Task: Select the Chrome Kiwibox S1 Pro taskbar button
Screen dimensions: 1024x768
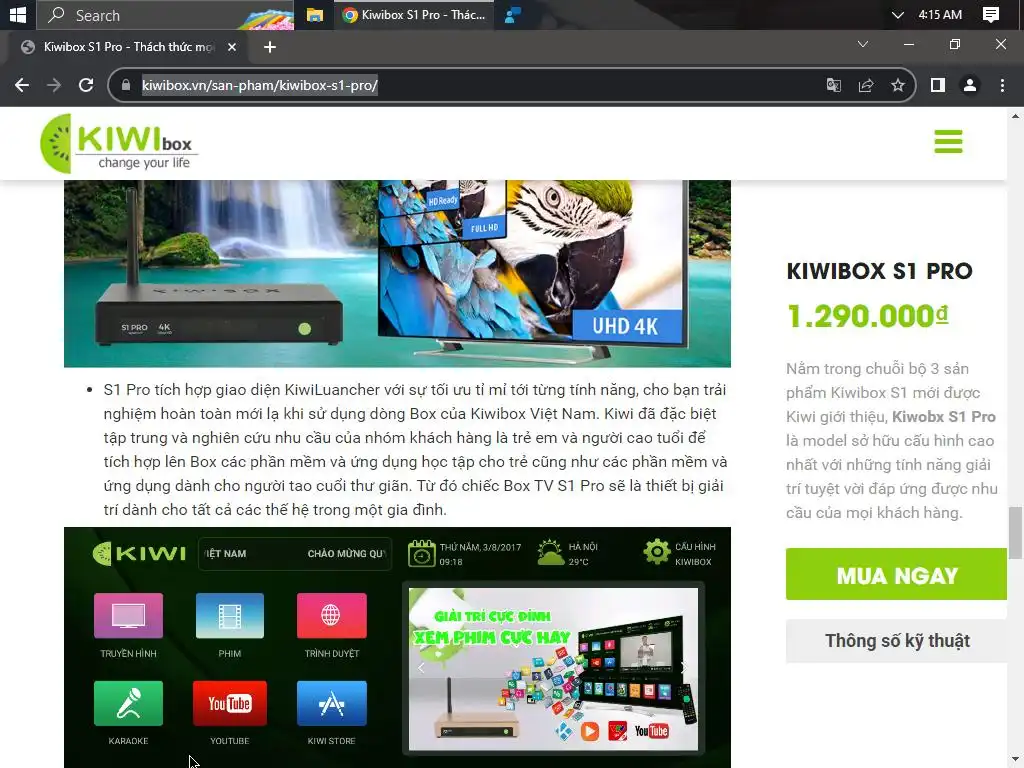Action: tap(414, 14)
